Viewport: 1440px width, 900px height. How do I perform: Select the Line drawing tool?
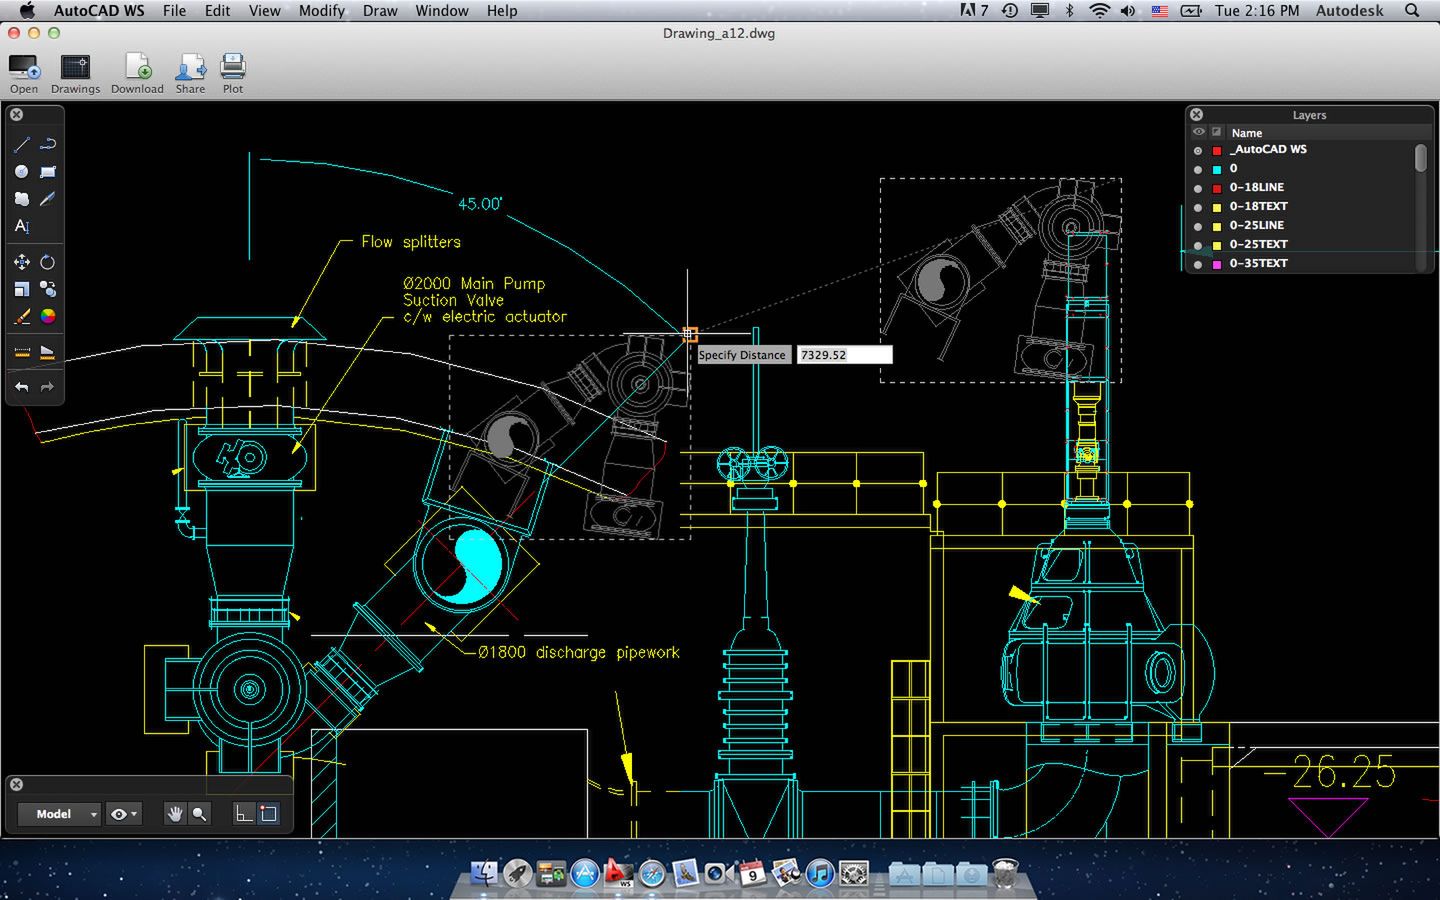click(x=21, y=144)
